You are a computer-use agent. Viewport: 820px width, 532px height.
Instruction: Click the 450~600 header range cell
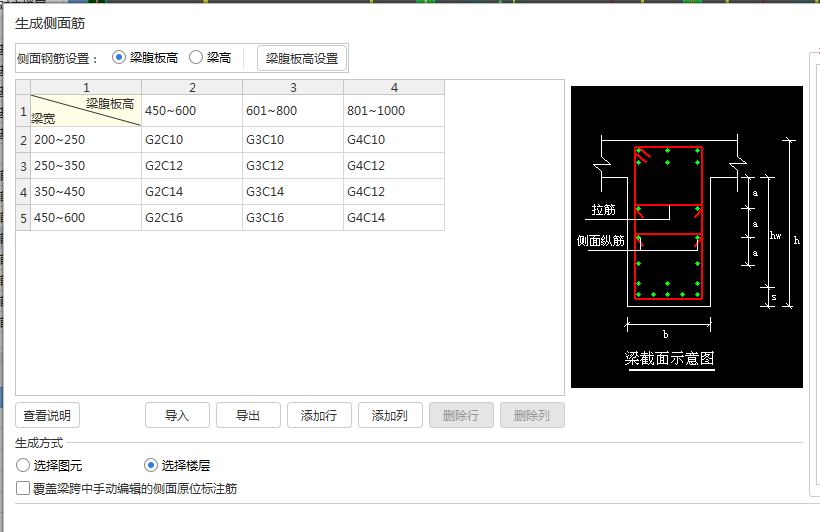tap(192, 111)
